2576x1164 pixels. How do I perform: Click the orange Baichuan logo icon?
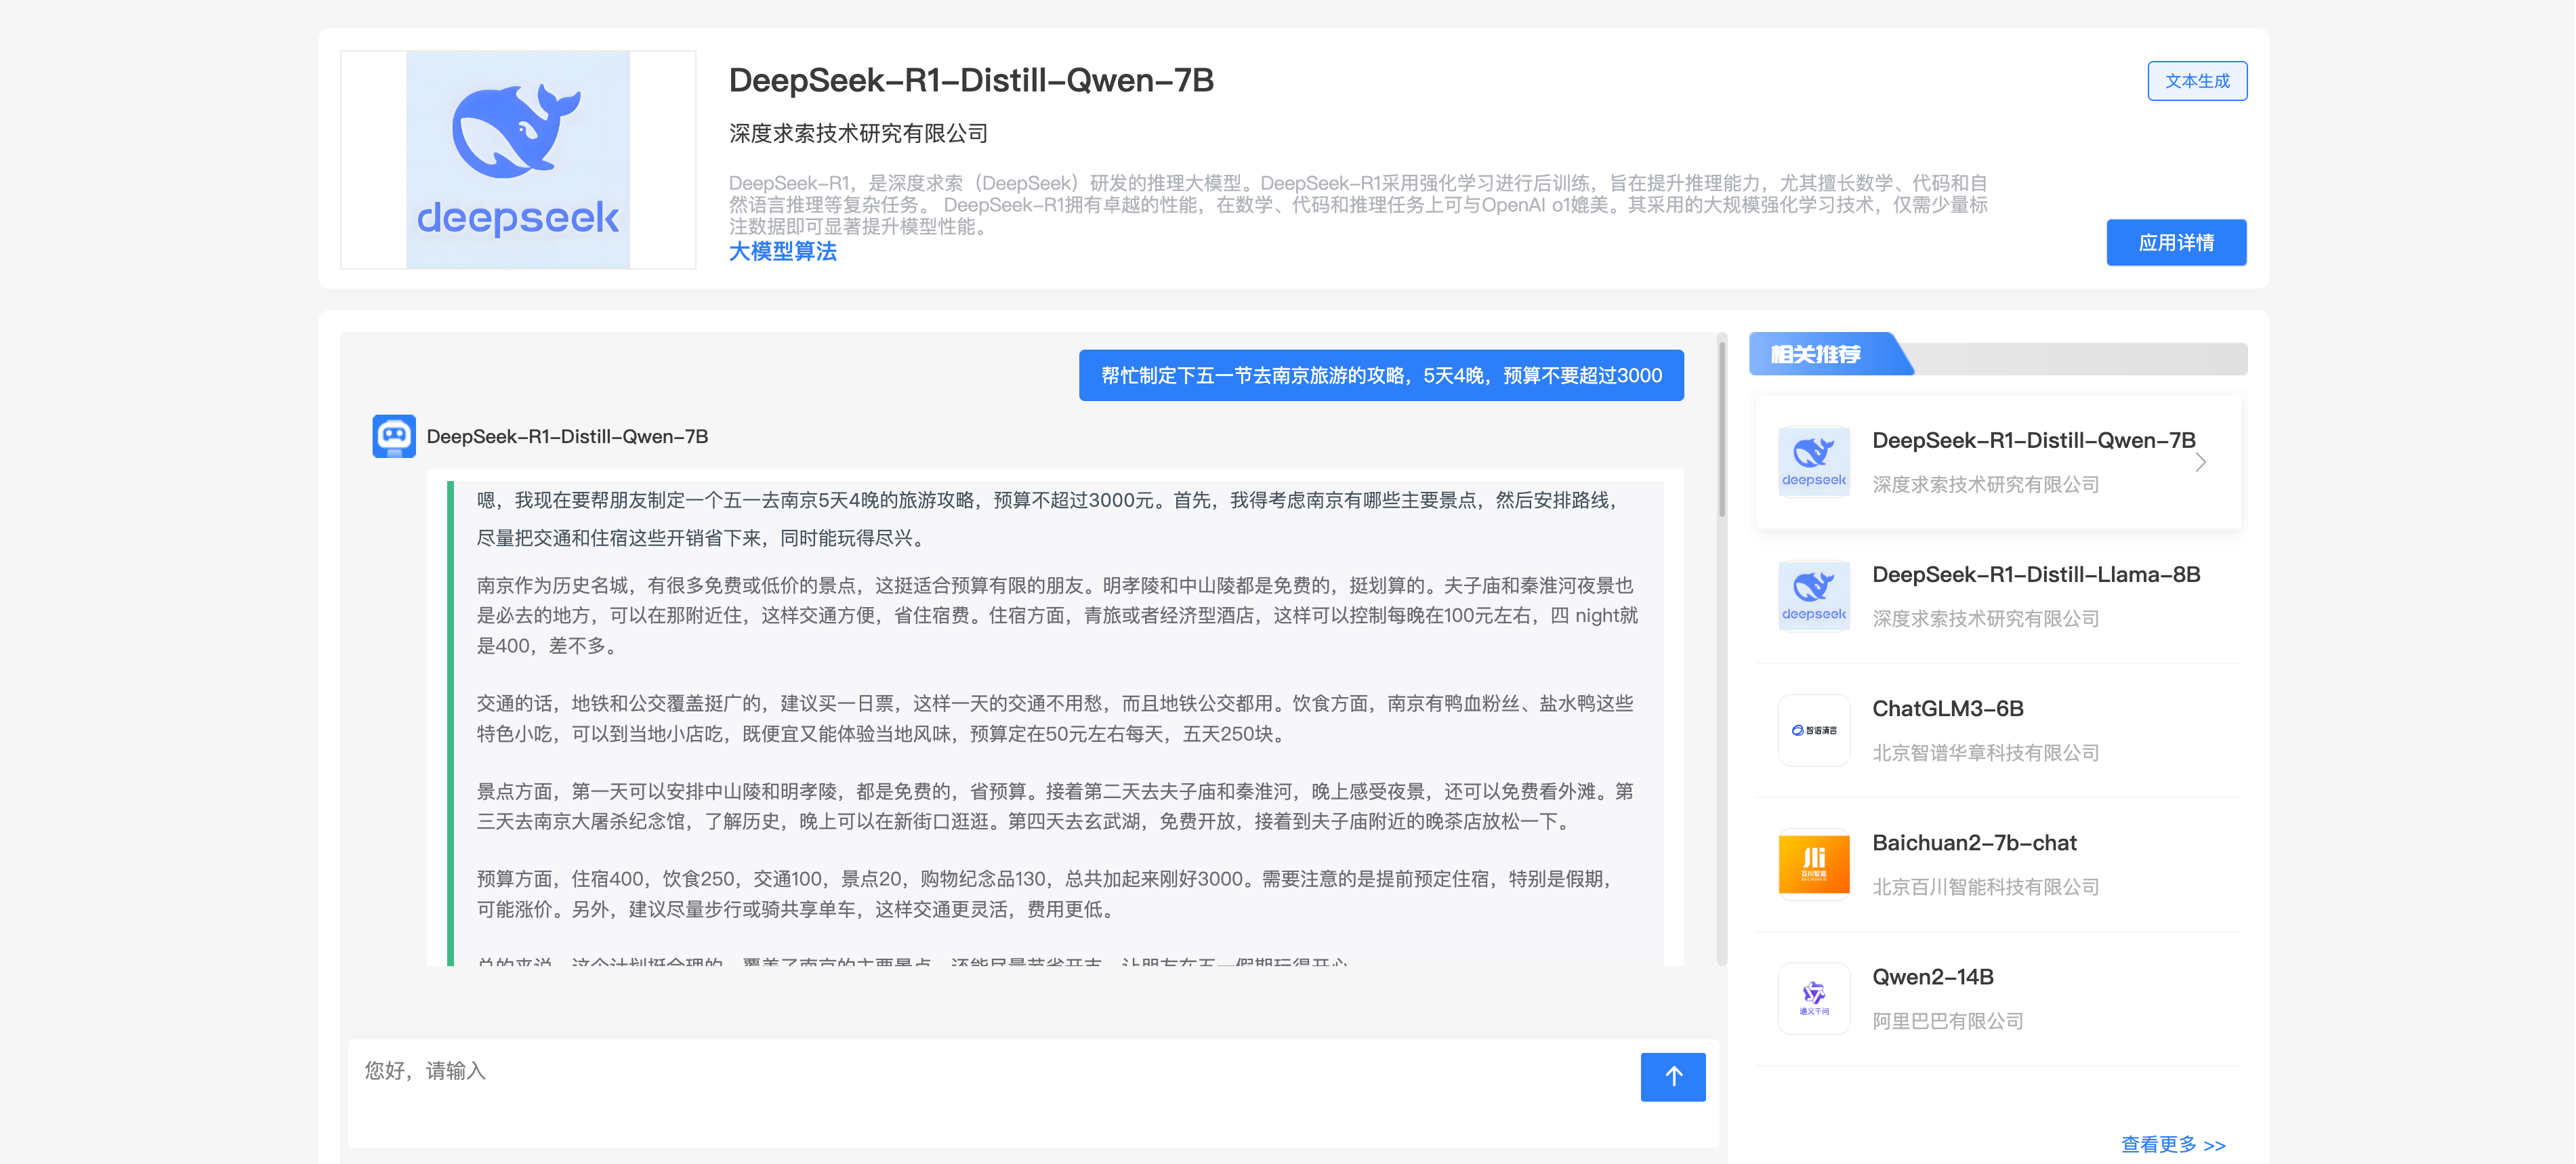(1814, 864)
